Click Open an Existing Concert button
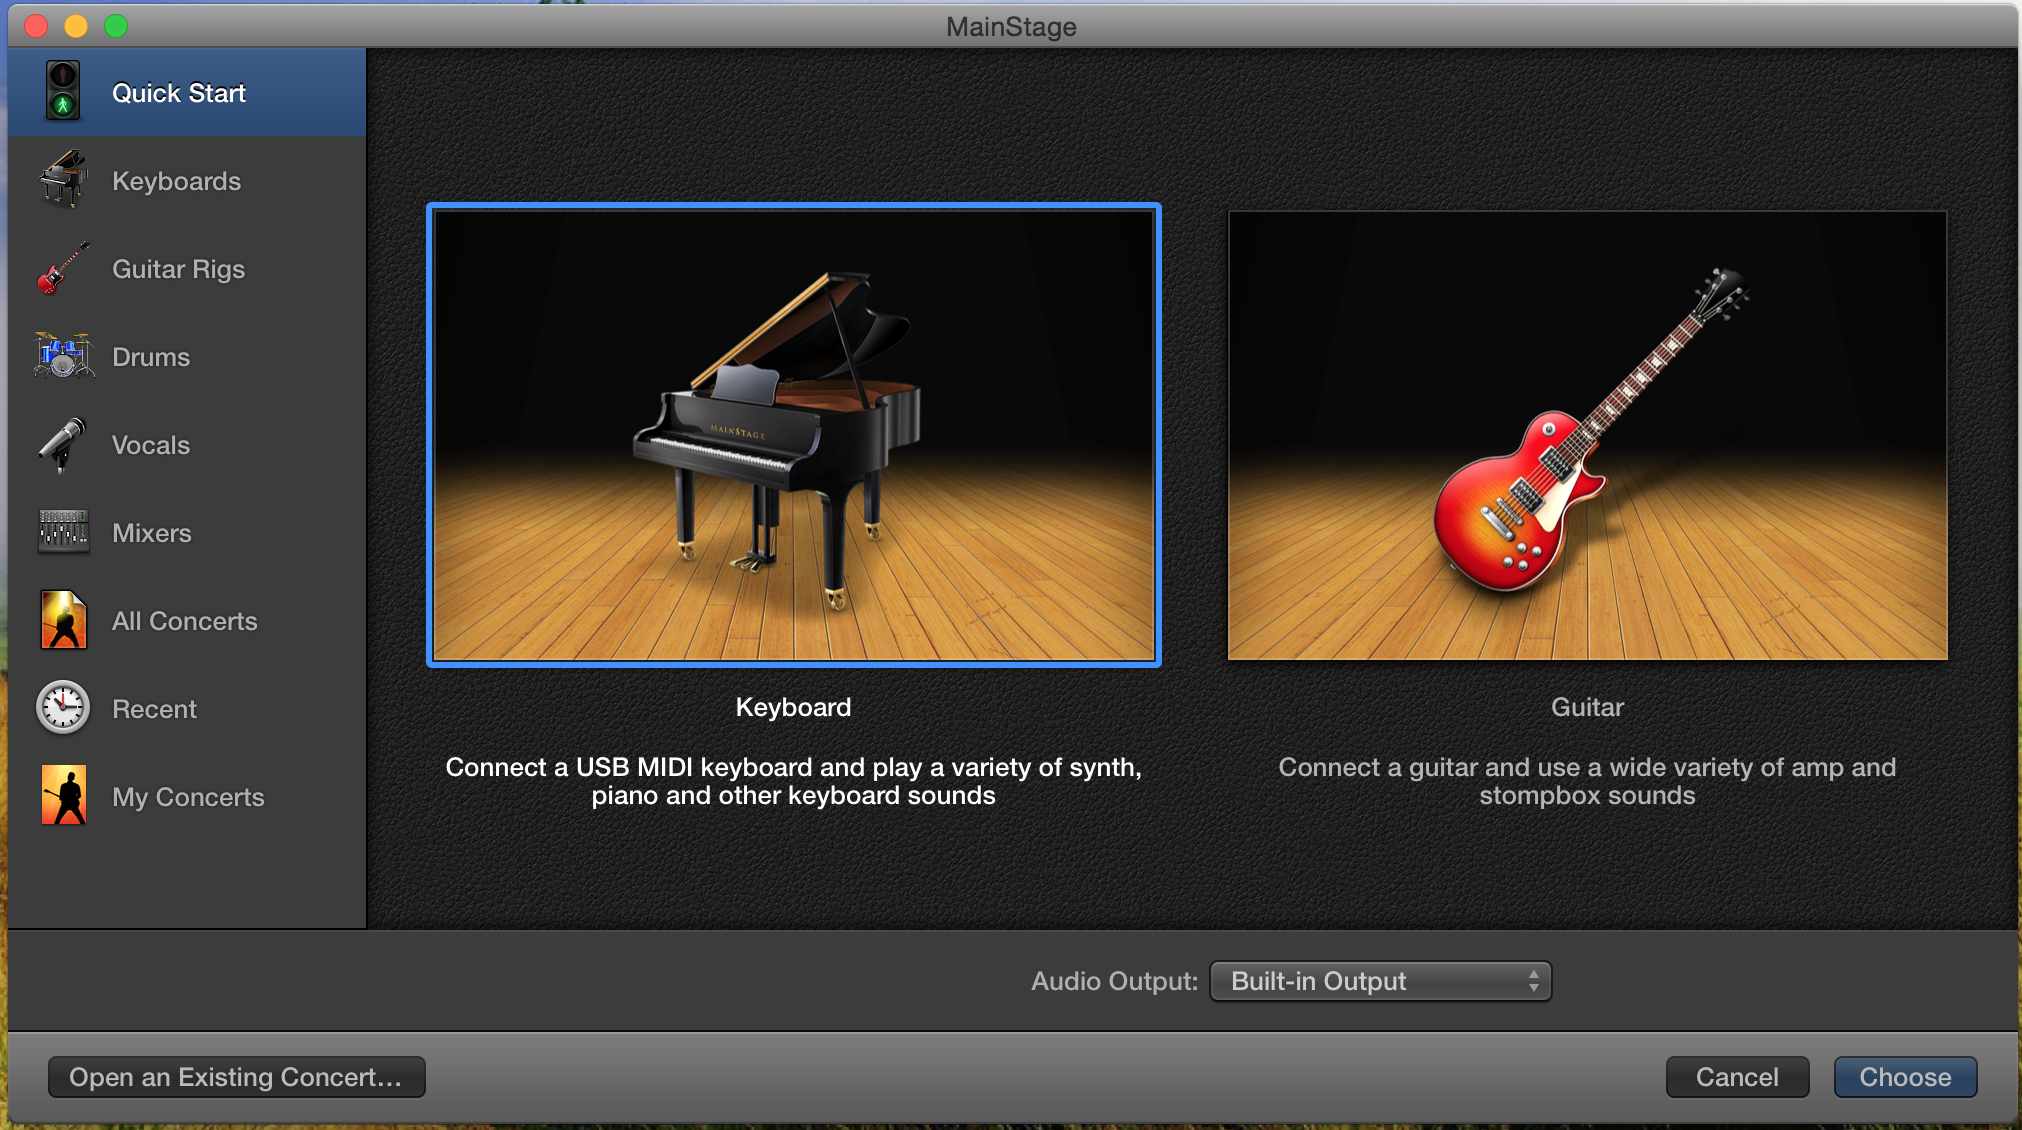The width and height of the screenshot is (2022, 1130). tap(237, 1077)
